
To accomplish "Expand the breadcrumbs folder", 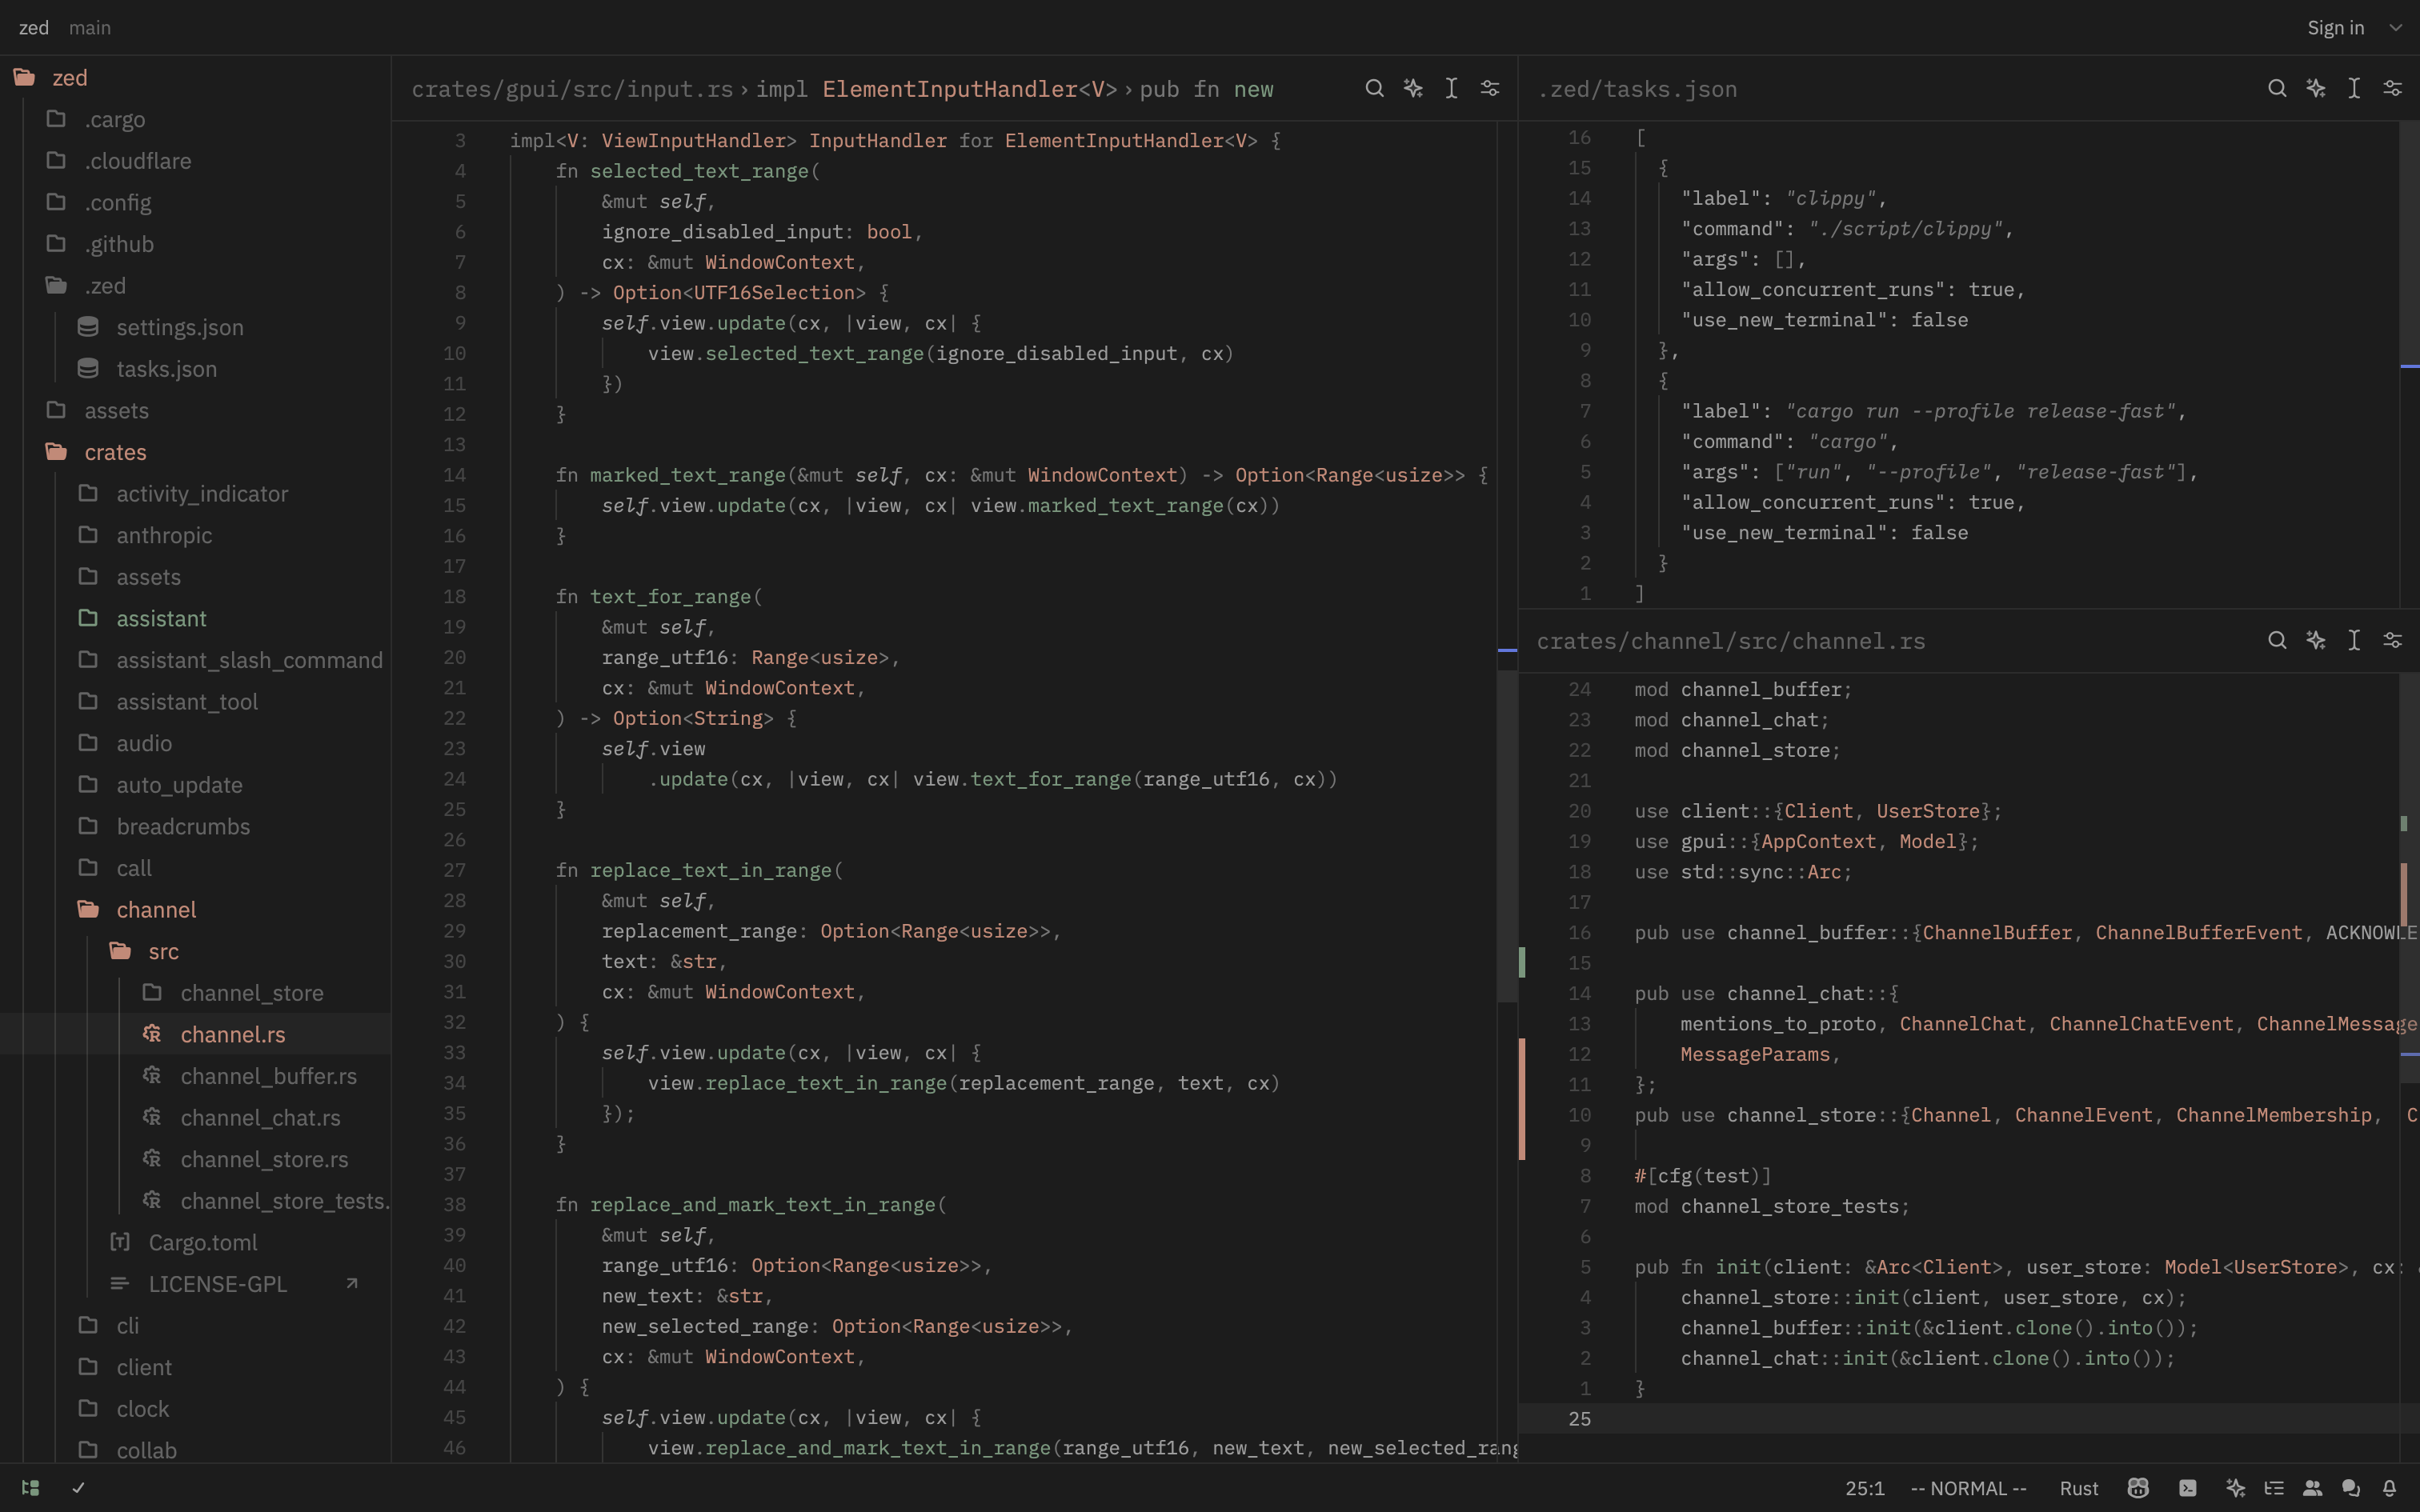I will coord(195,827).
